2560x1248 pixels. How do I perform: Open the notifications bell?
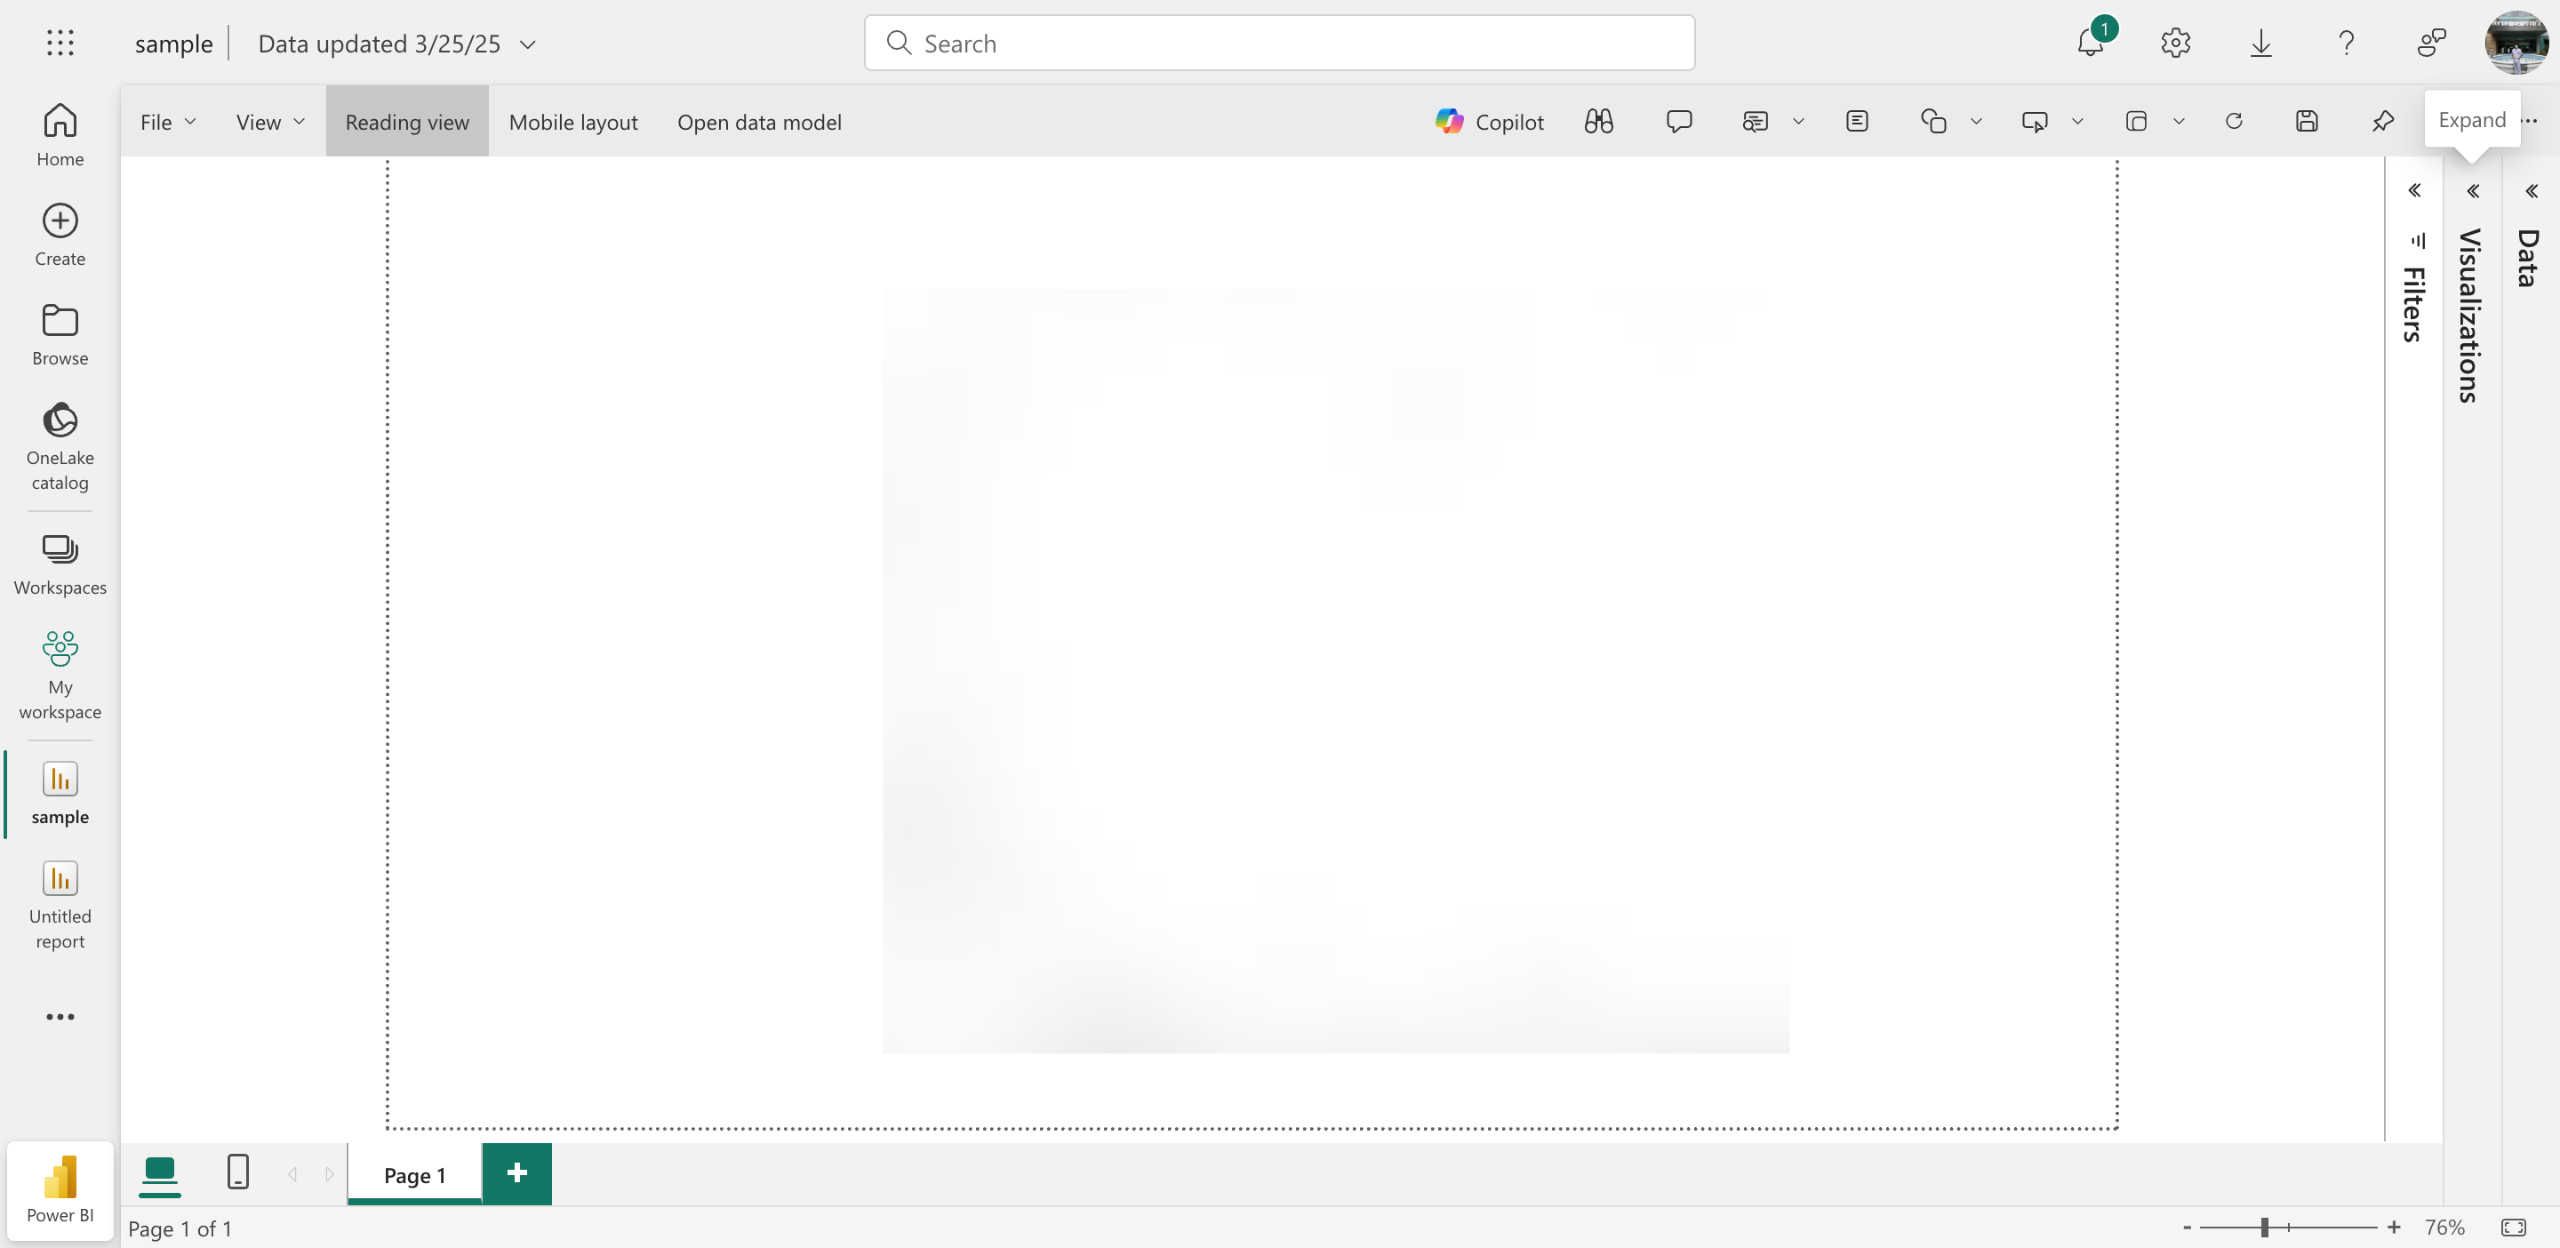click(x=2090, y=43)
